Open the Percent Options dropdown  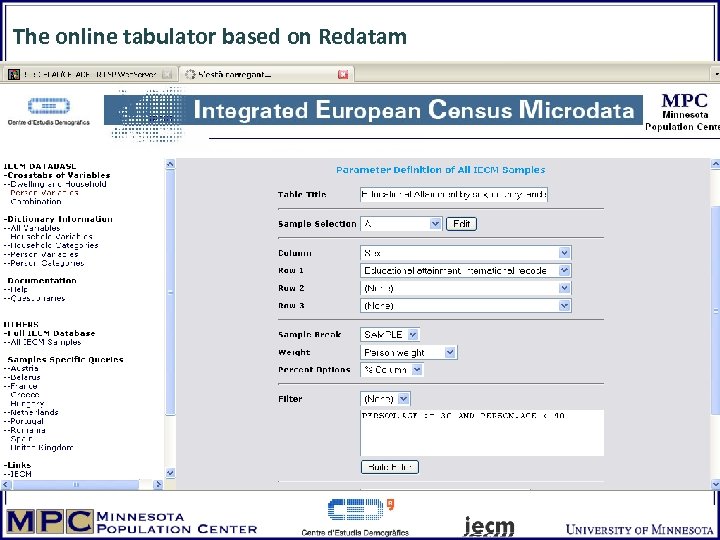coord(391,370)
